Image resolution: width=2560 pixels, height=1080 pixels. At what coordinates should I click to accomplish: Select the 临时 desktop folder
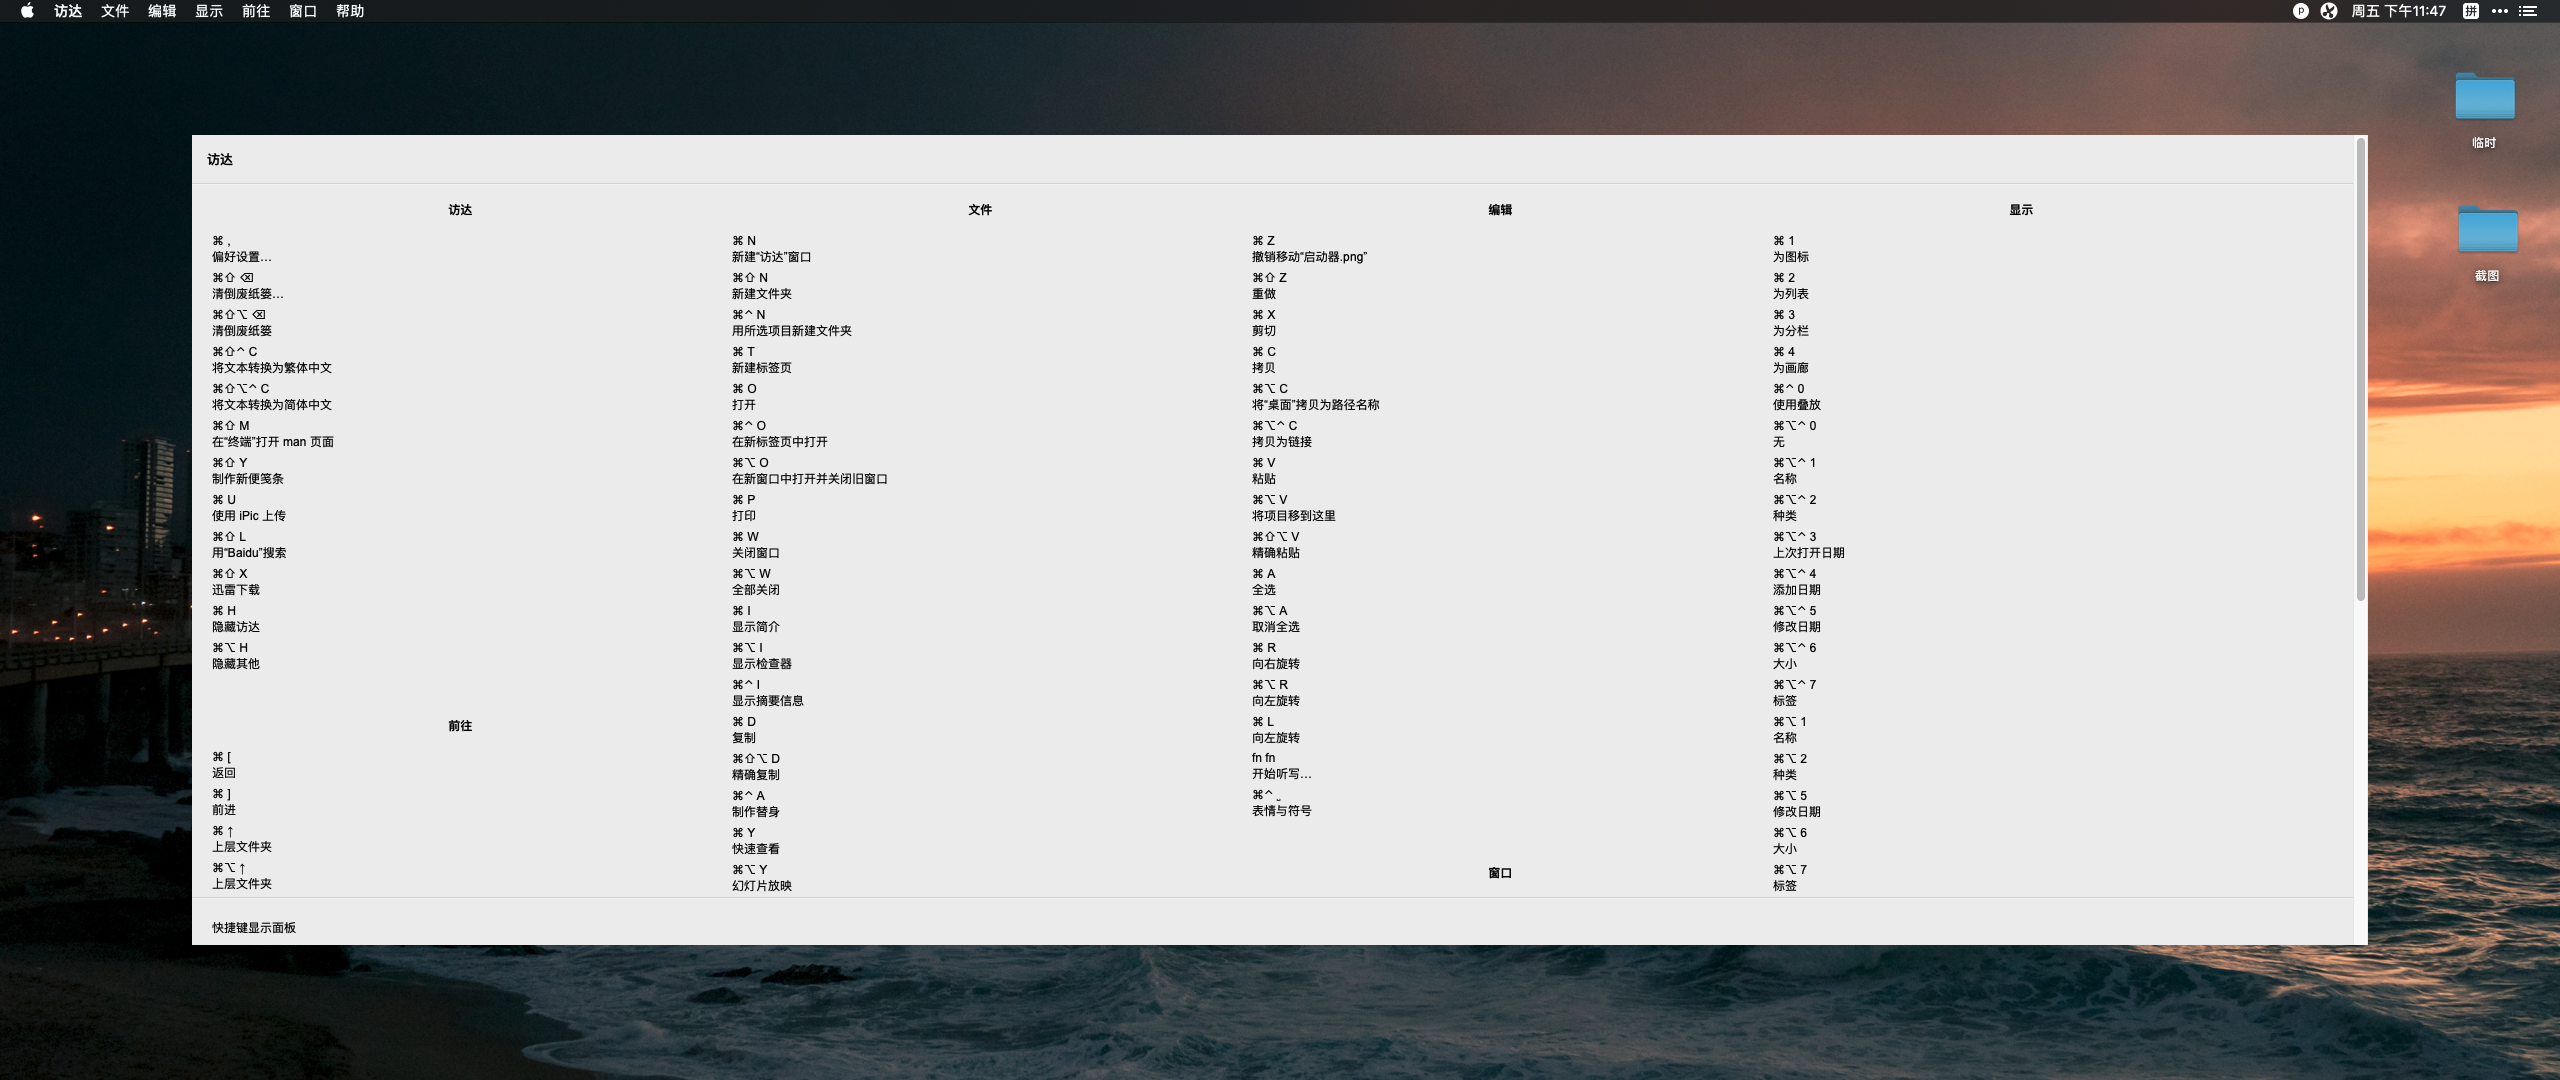pyautogui.click(x=2484, y=98)
